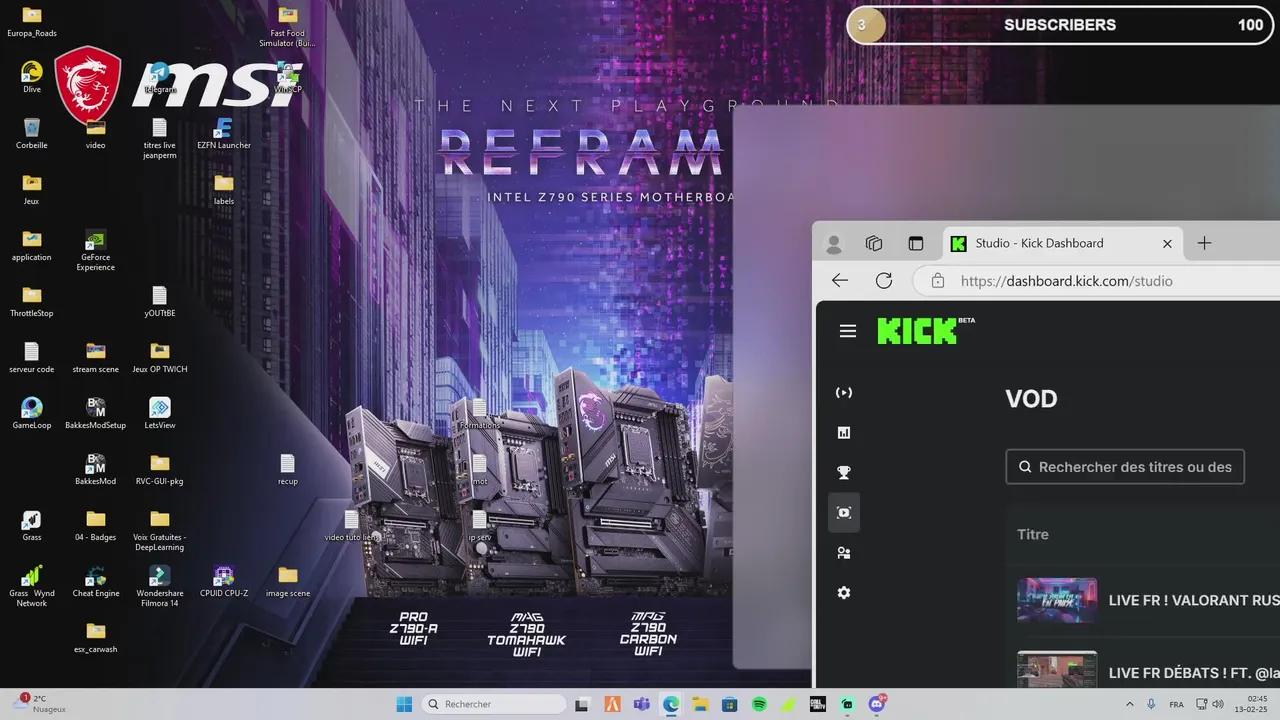Open the Kick dashboard settings gear
The height and width of the screenshot is (720, 1280).
click(x=843, y=592)
